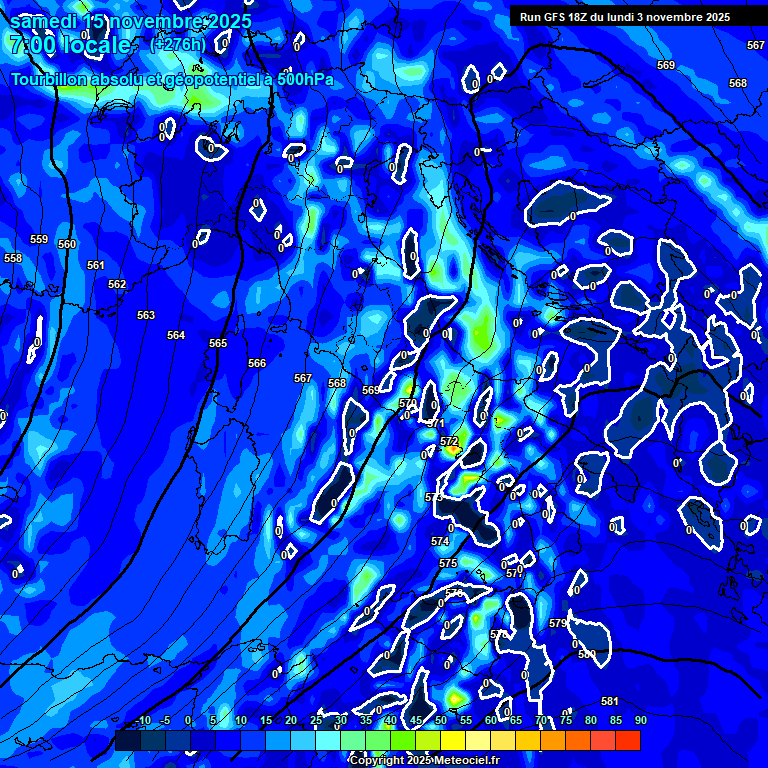Click the date title samedi 15 novembre 2025

[x=131, y=21]
